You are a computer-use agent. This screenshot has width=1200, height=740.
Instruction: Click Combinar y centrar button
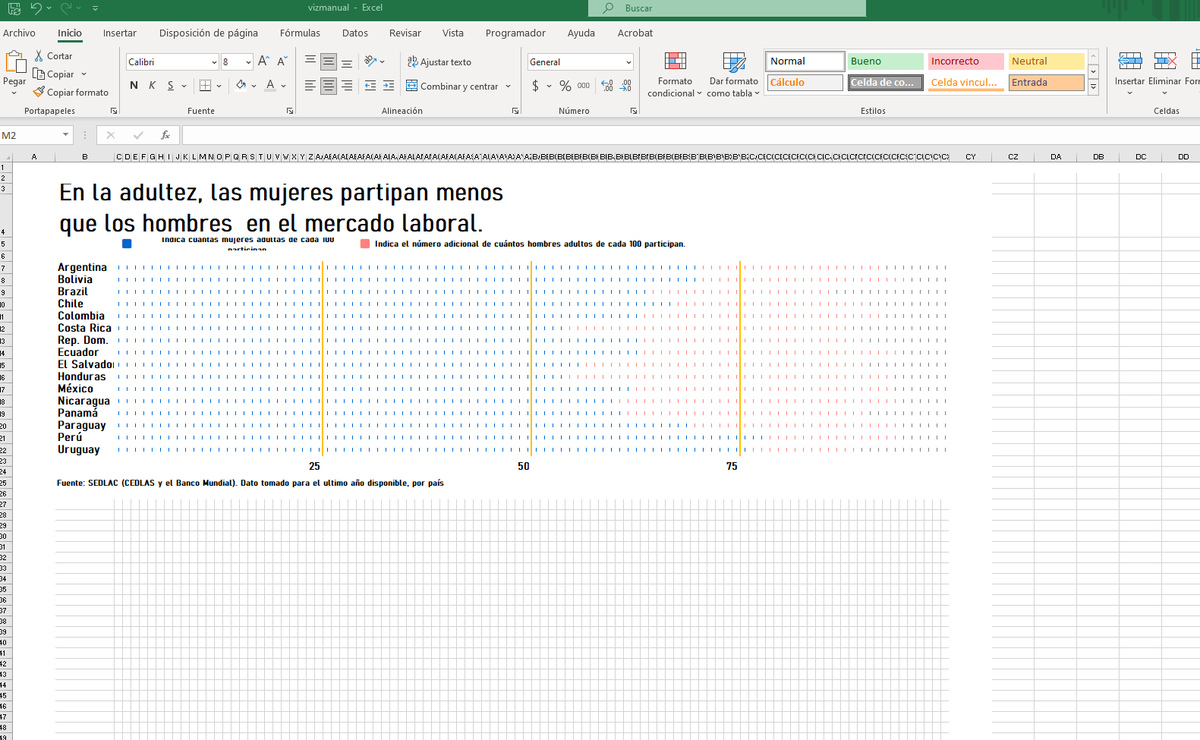click(452, 86)
